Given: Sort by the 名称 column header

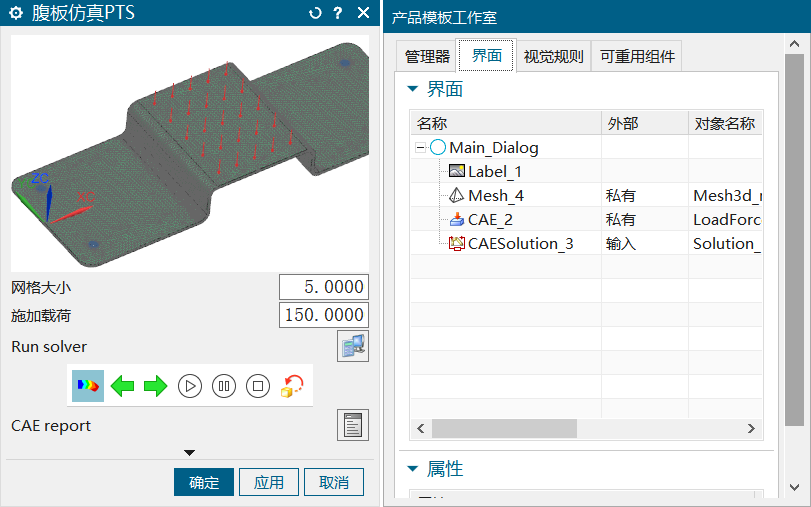Looking at the screenshot, I should (506, 123).
